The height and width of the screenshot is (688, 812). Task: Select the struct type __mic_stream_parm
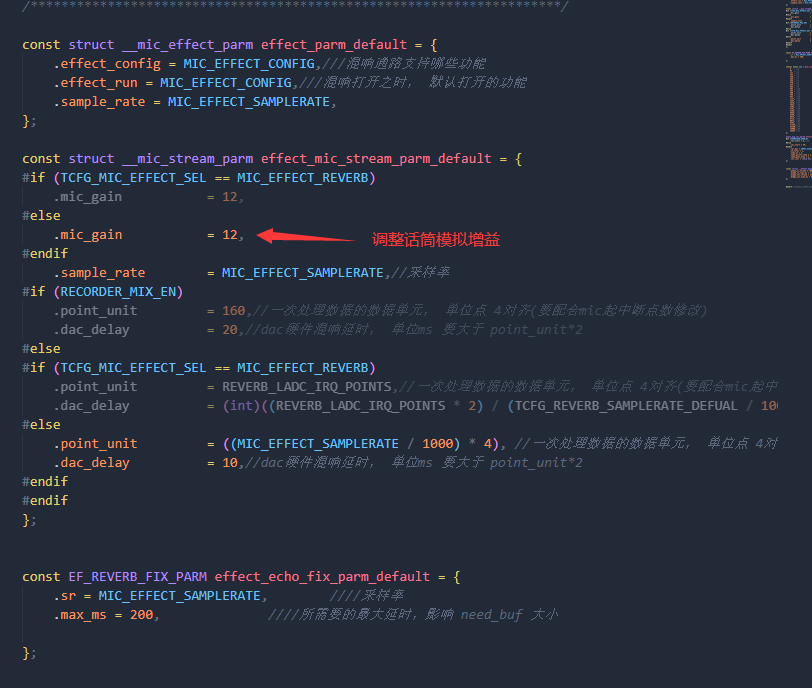click(187, 158)
